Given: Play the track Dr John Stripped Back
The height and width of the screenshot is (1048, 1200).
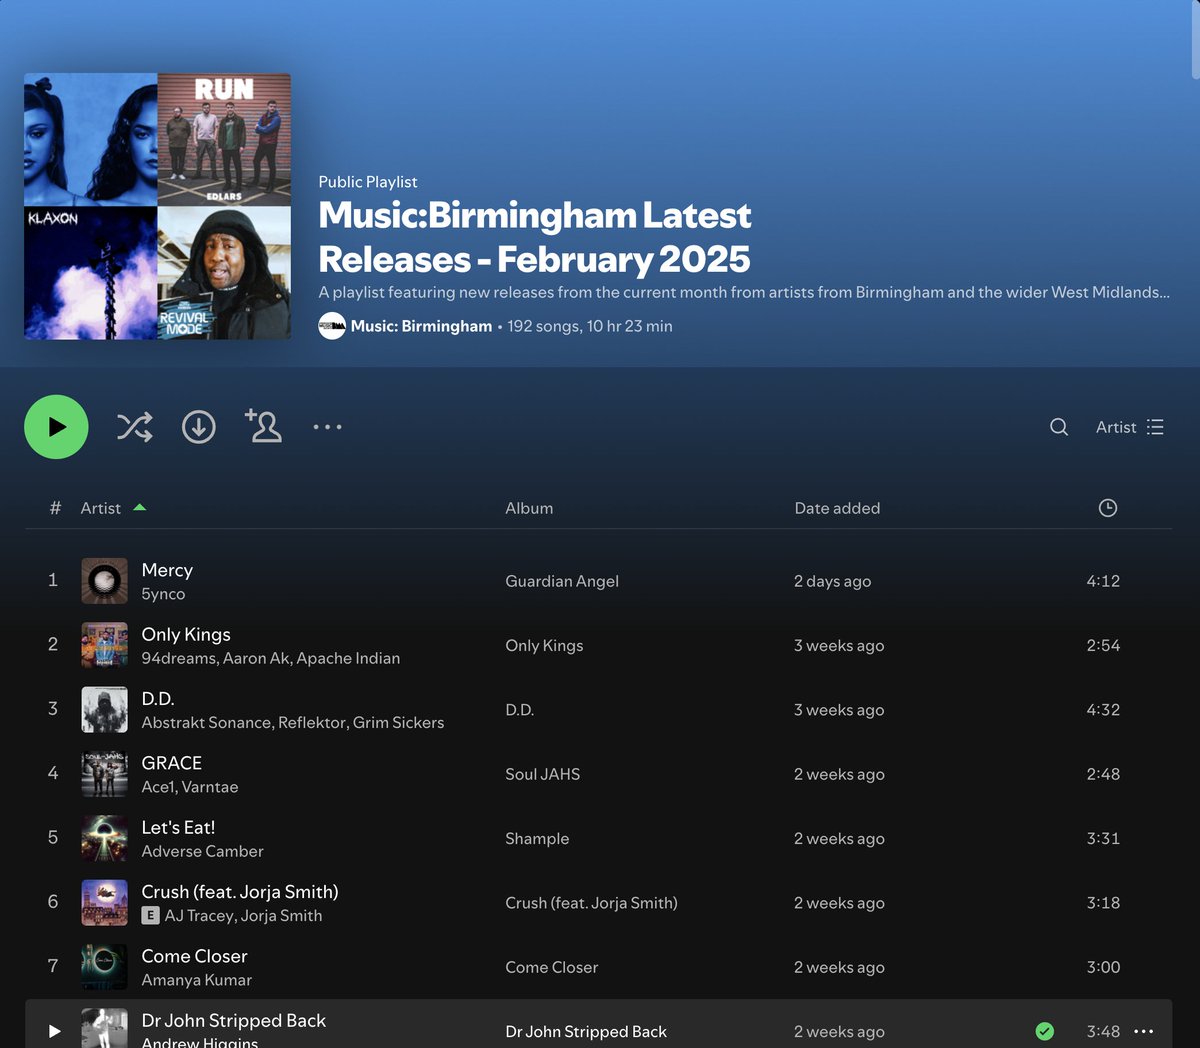Looking at the screenshot, I should coord(55,1031).
